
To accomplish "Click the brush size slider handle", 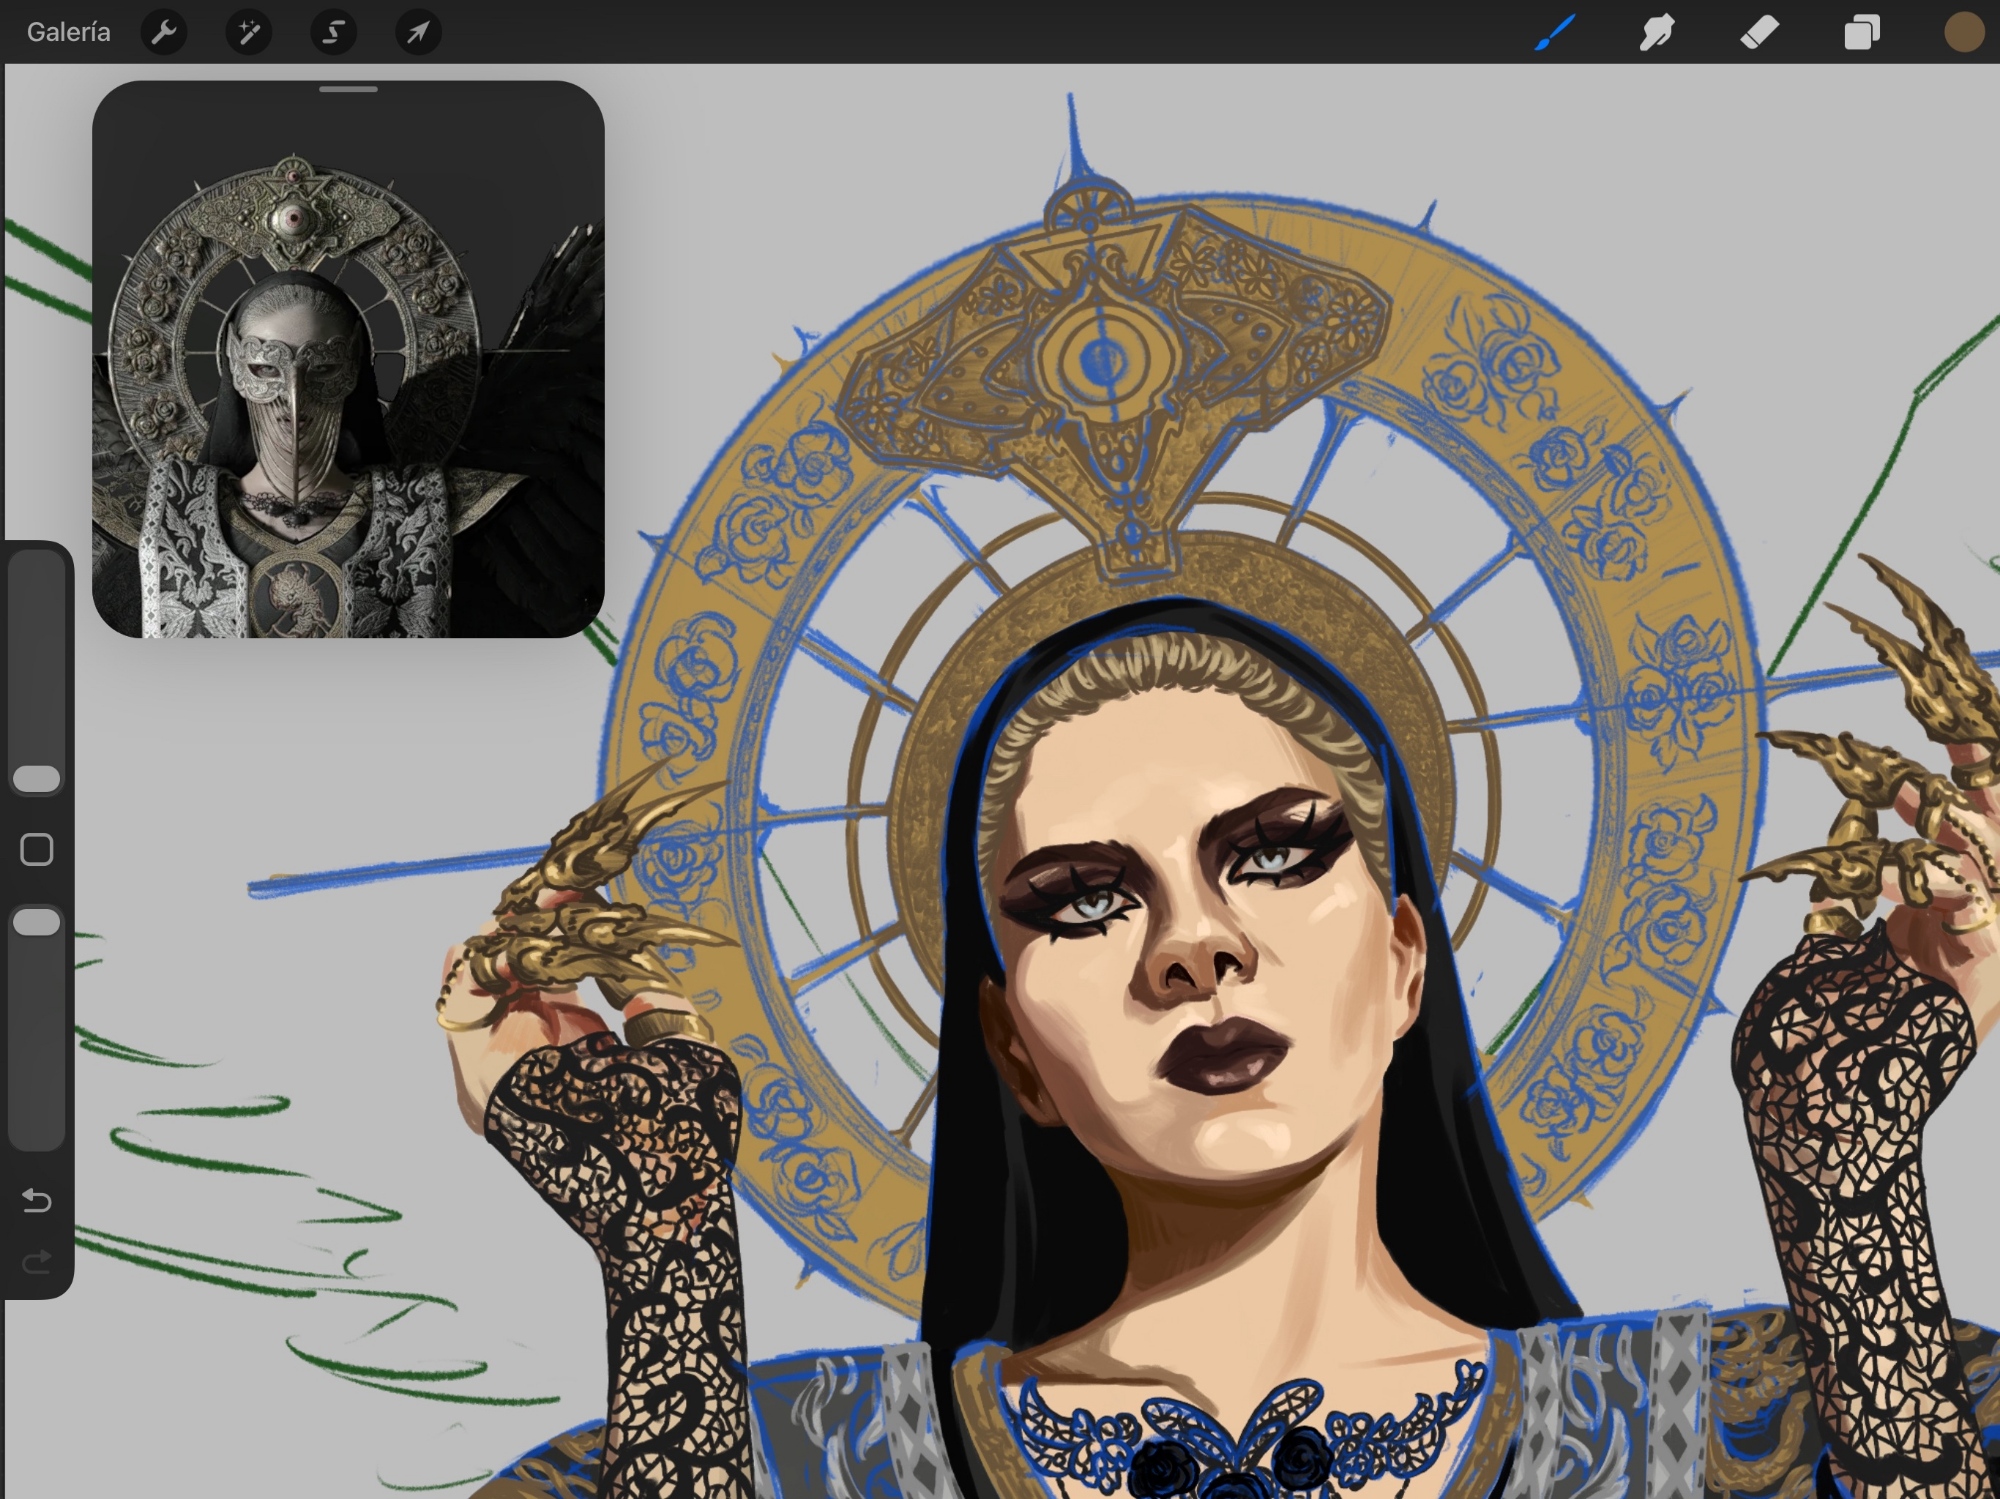I will 37,779.
